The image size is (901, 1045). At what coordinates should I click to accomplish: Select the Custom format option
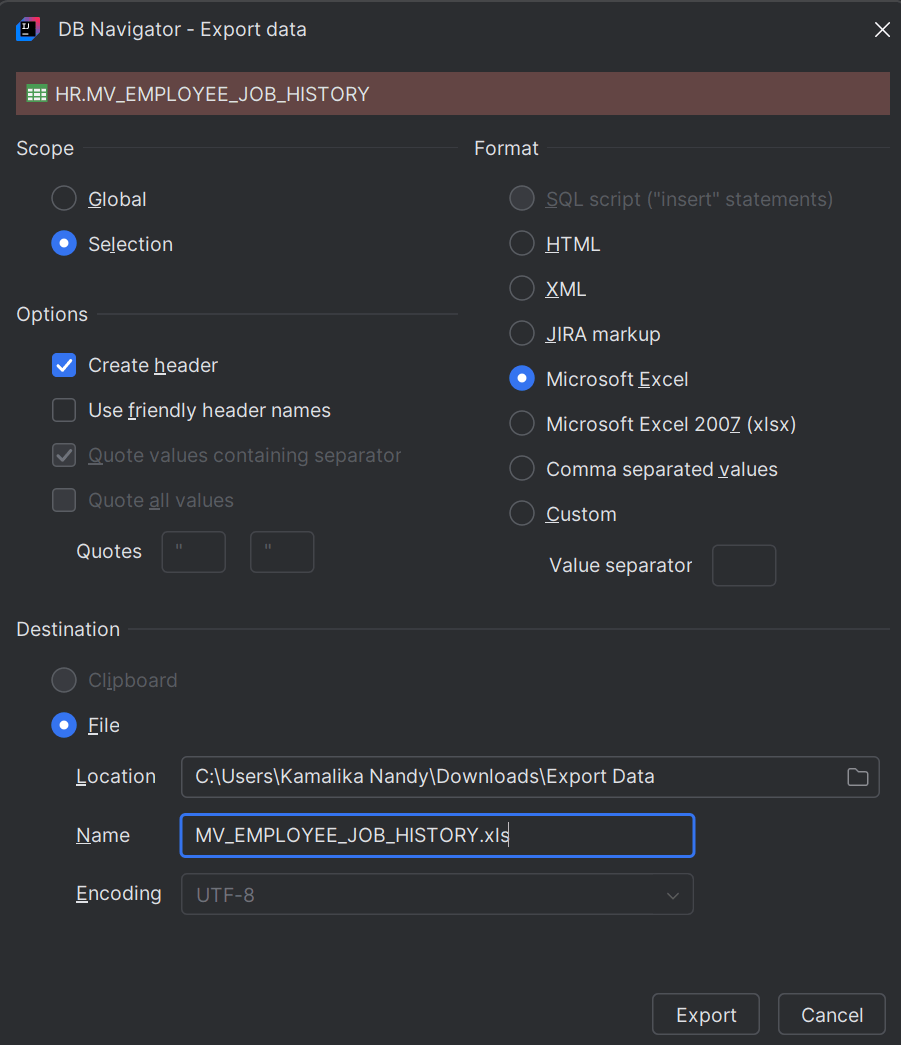pos(521,513)
